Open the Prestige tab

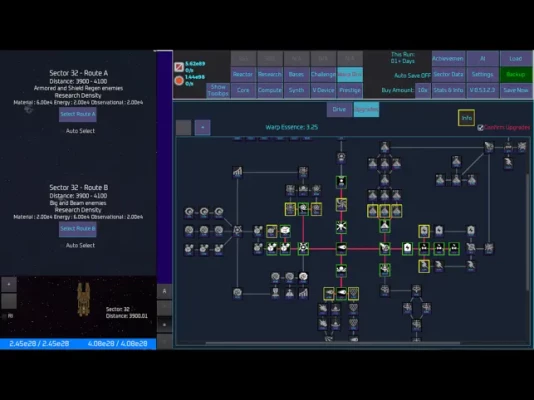click(x=350, y=90)
